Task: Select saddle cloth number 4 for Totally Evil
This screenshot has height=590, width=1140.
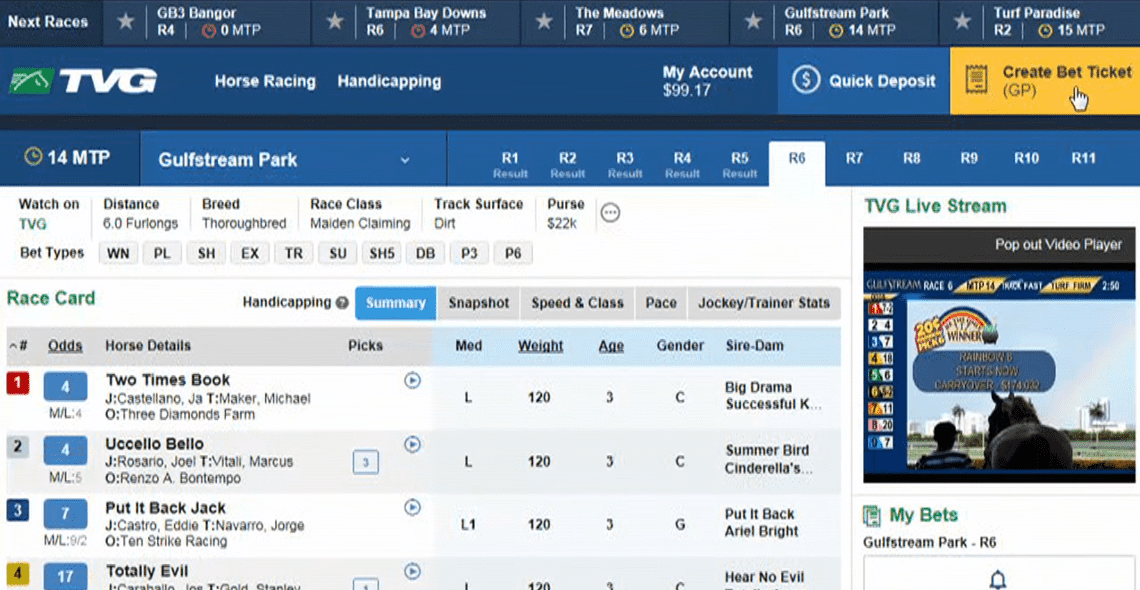Action: click(17, 575)
